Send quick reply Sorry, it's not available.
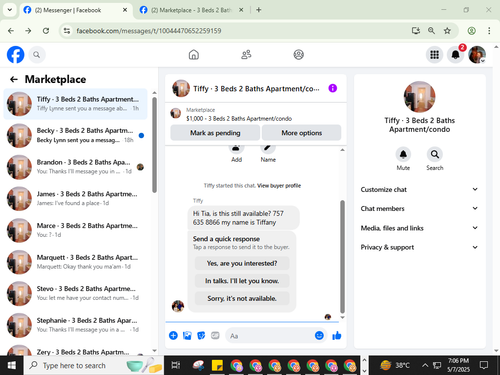This screenshot has height=375, width=500. point(242,298)
